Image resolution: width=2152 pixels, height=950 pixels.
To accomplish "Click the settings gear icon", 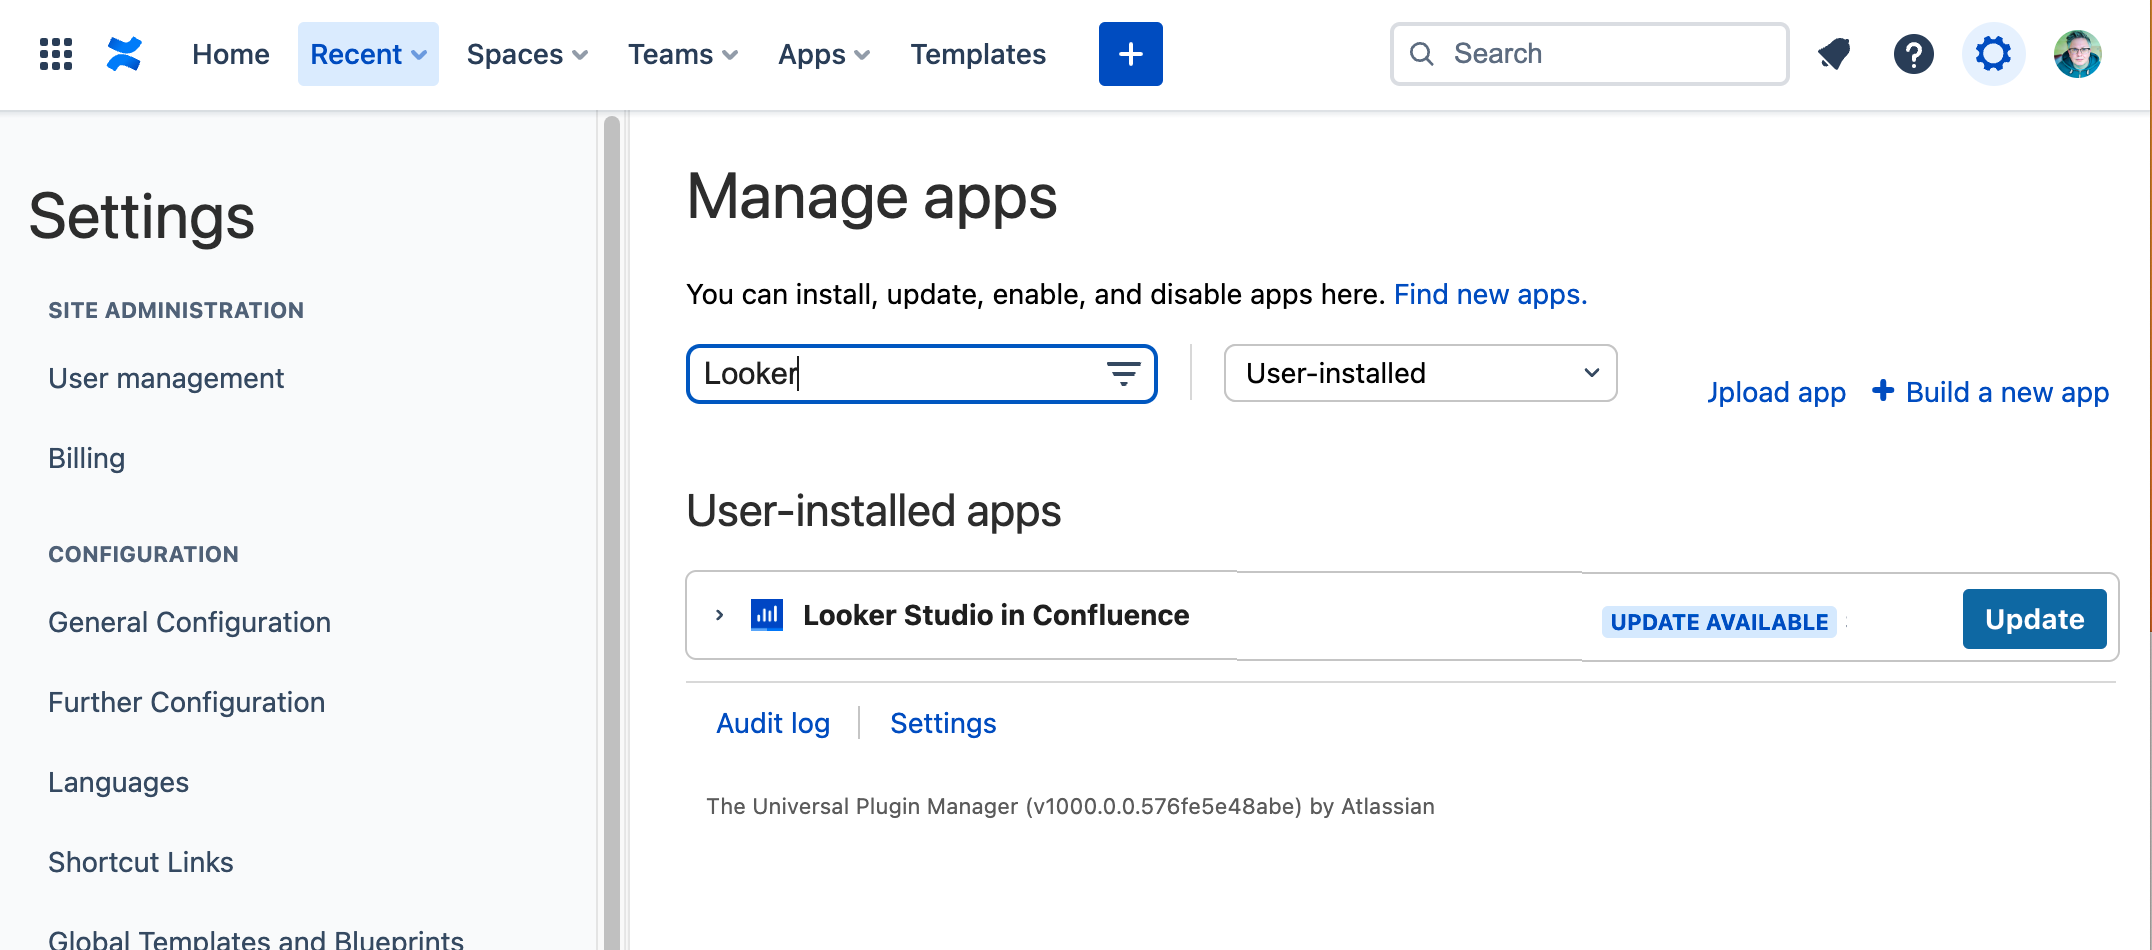I will (x=1993, y=54).
